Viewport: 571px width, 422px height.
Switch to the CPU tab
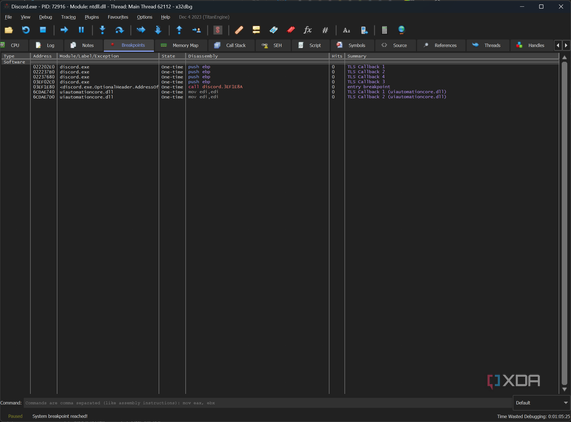point(13,45)
